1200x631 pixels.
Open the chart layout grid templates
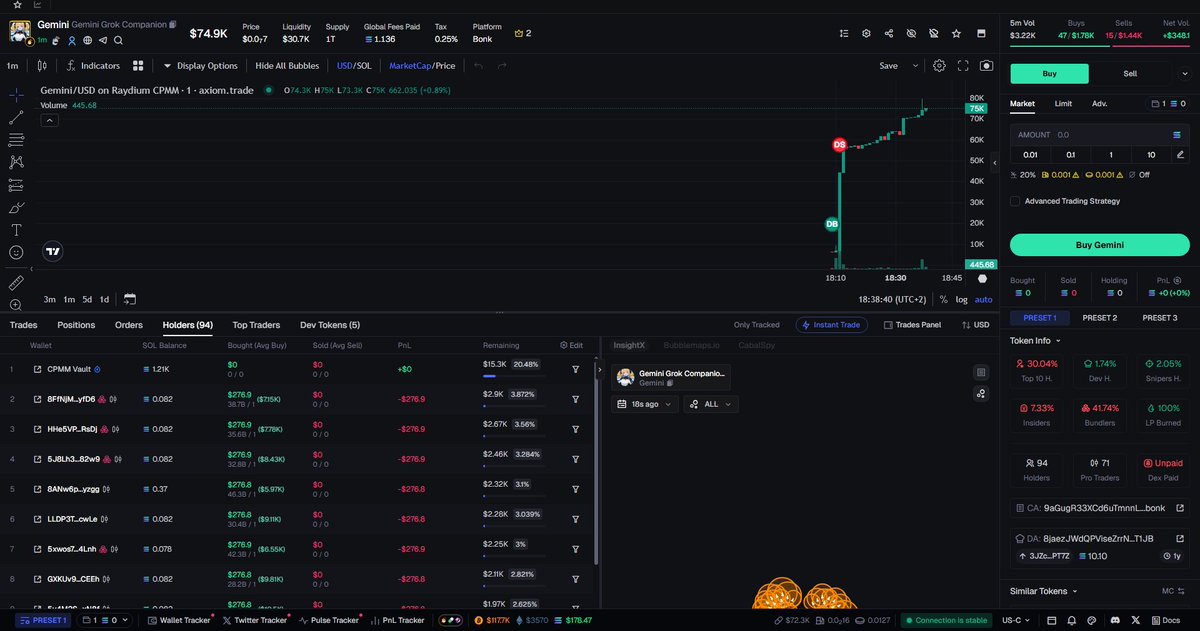tap(138, 66)
